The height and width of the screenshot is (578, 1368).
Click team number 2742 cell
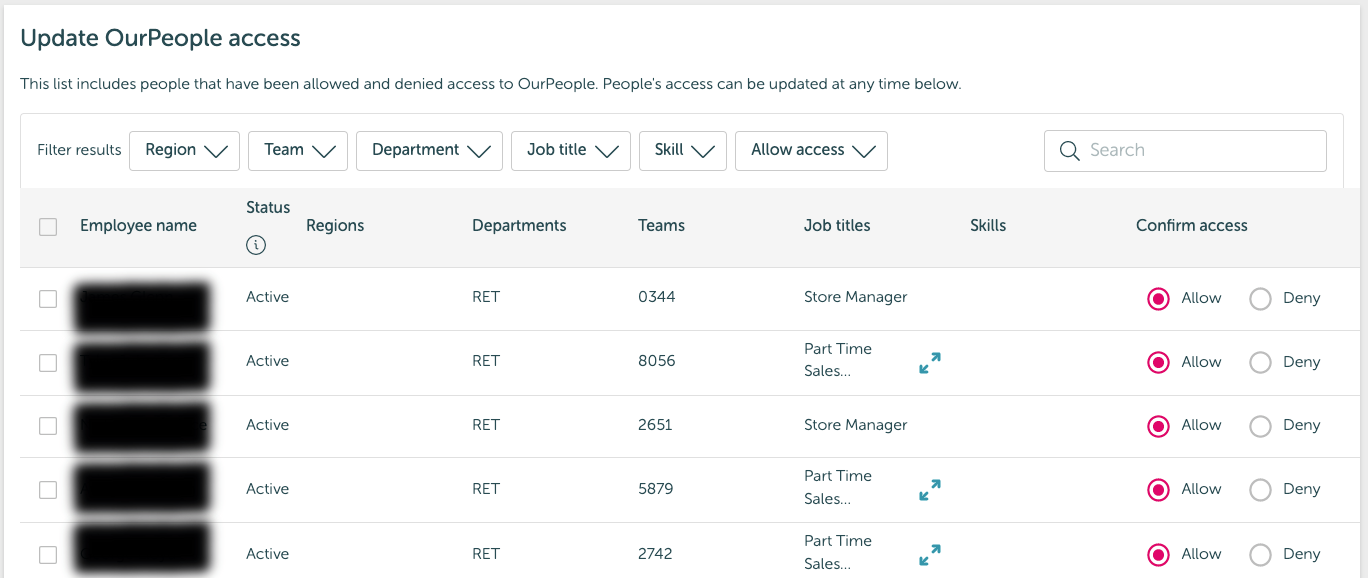click(655, 554)
